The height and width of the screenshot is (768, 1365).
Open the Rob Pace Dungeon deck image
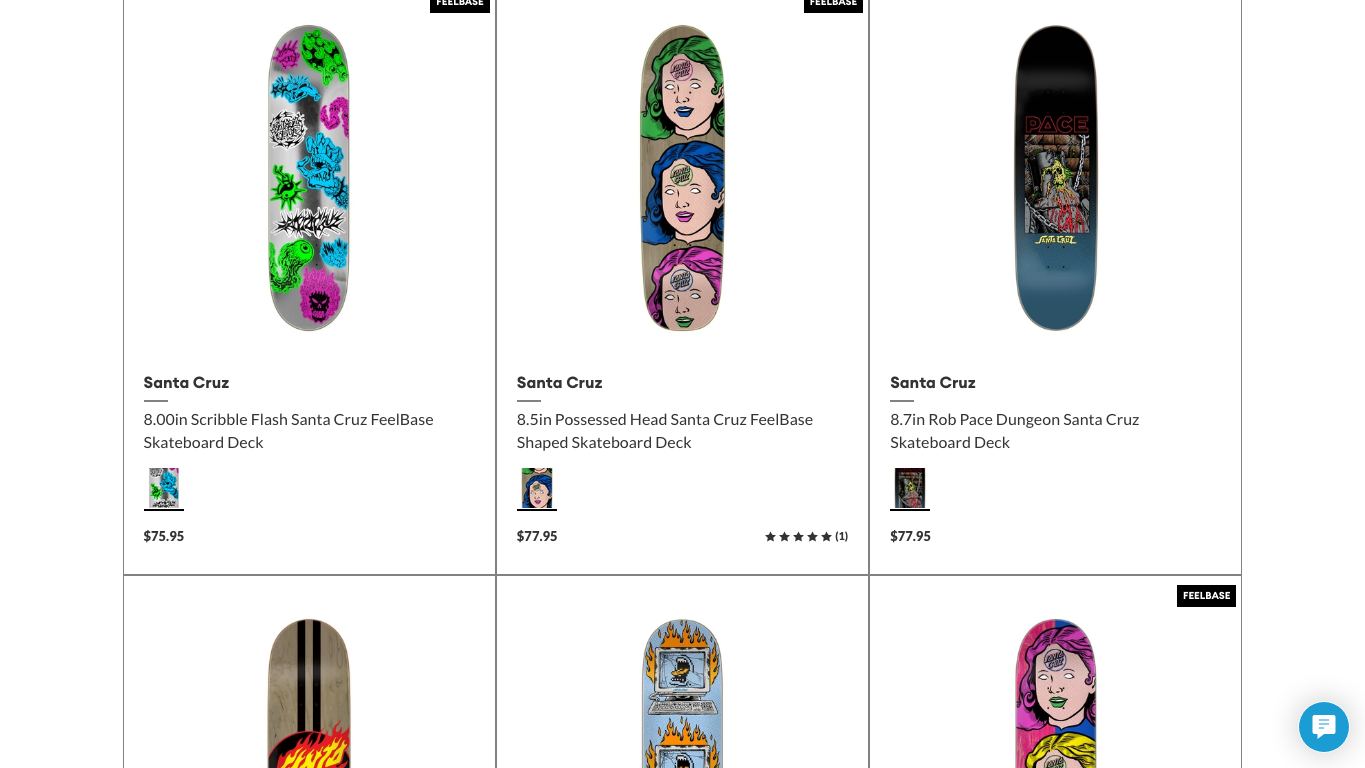coord(1056,178)
